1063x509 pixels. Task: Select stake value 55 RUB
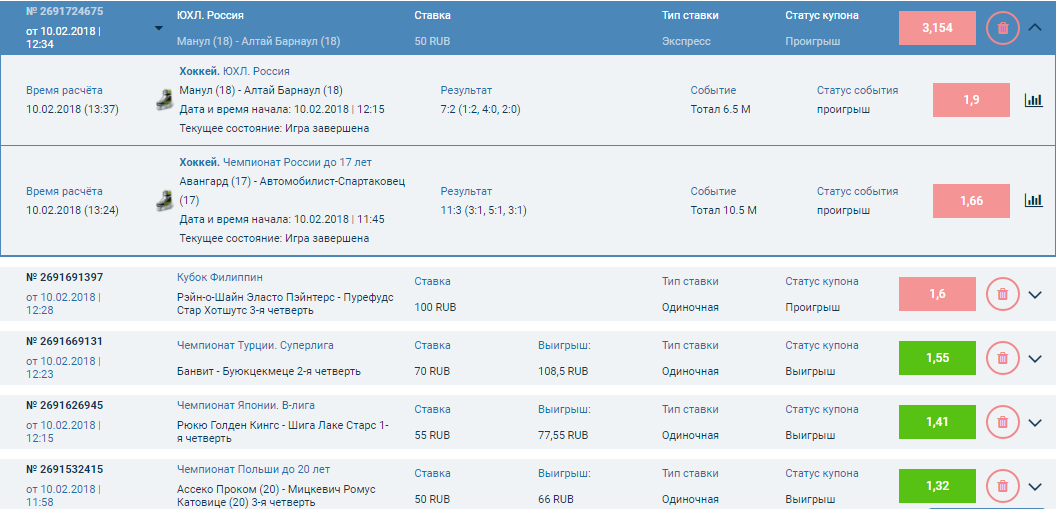433,435
